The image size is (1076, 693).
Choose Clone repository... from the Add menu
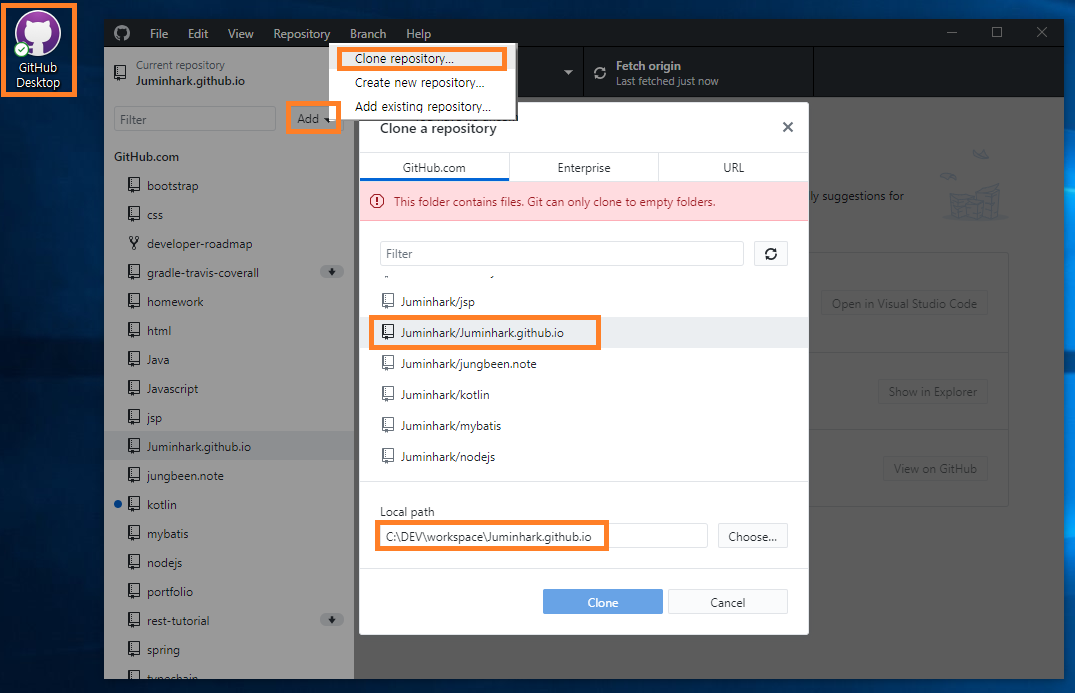point(422,59)
